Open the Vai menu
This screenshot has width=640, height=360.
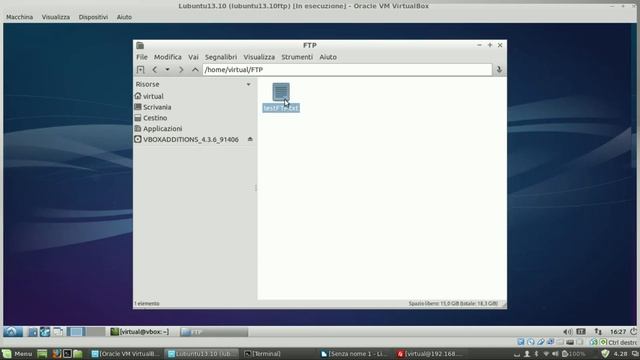coord(193,57)
